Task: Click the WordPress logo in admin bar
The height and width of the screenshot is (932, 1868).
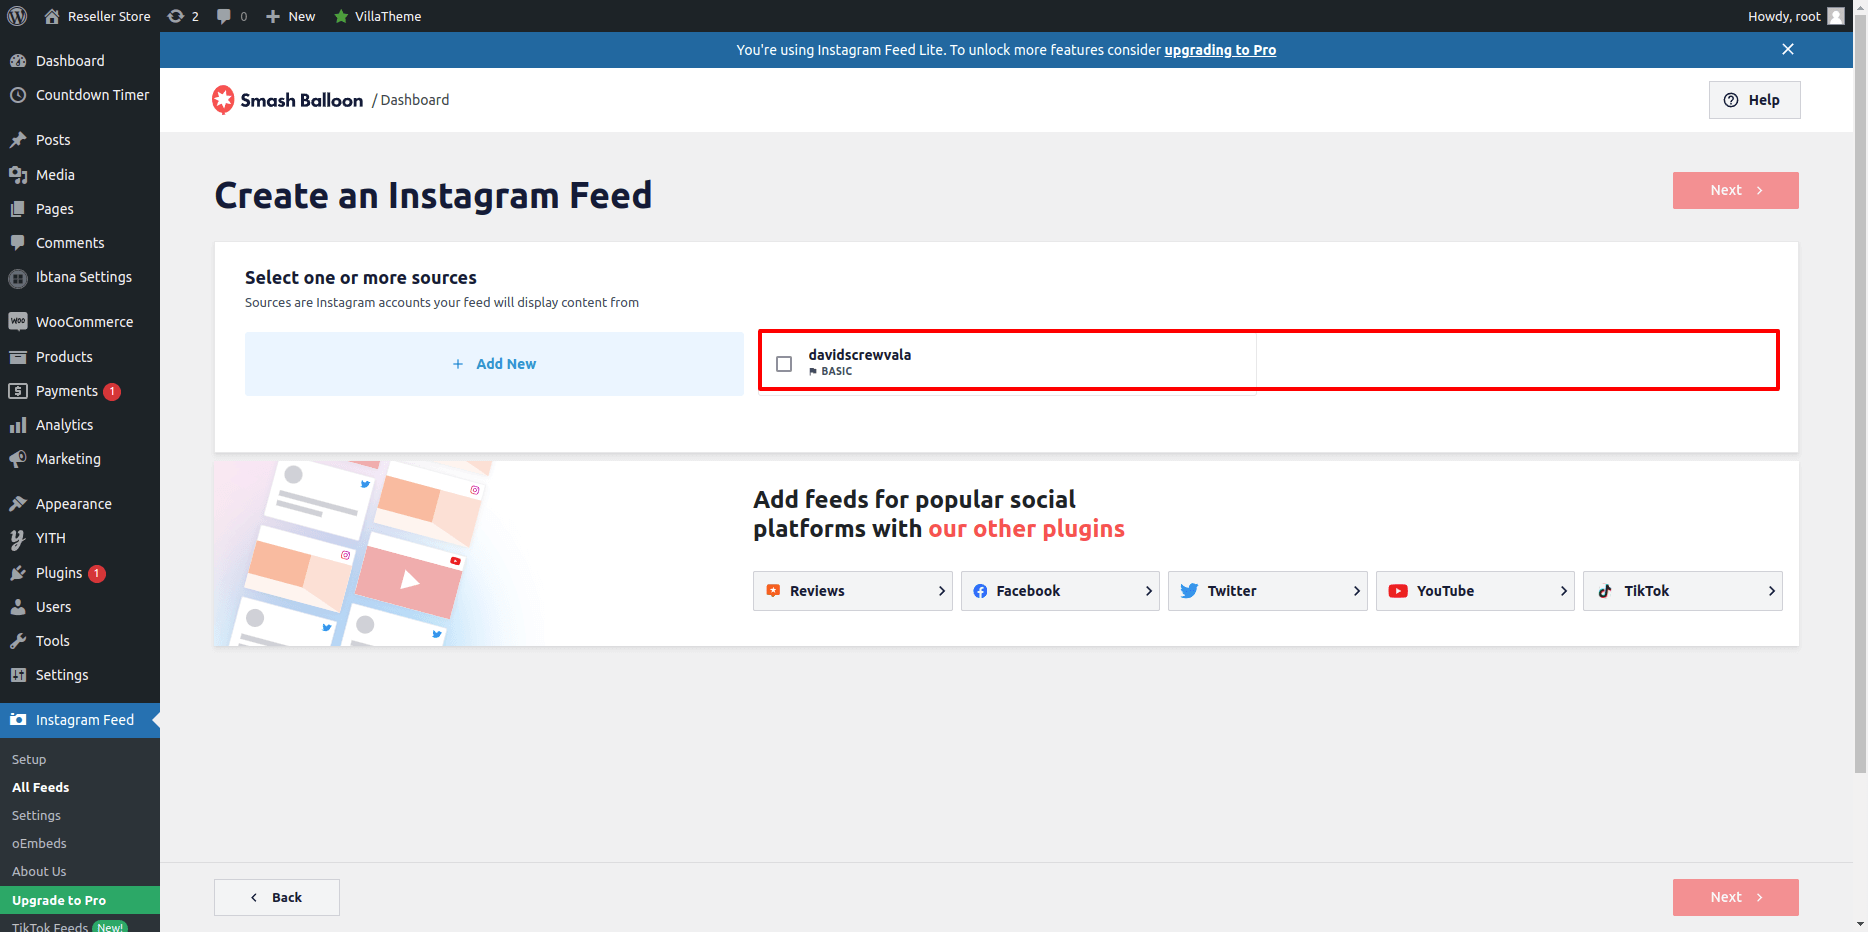Action: point(17,16)
